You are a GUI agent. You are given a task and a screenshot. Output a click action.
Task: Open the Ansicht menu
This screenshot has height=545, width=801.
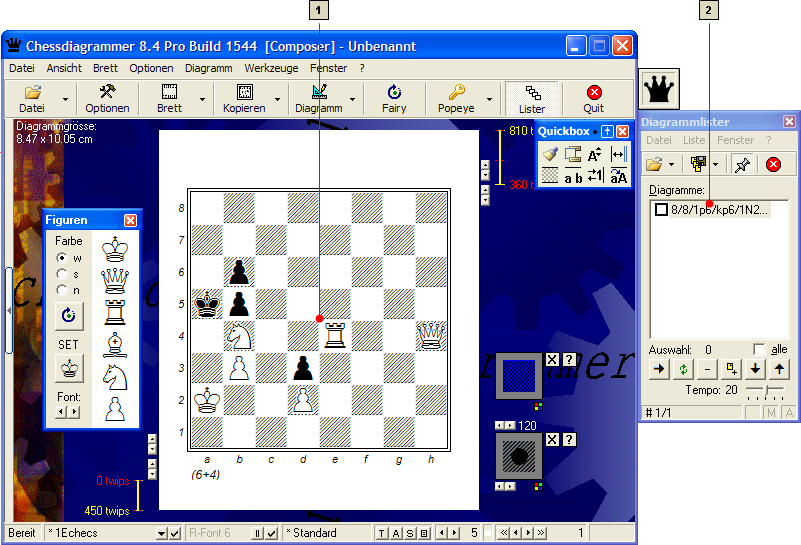click(x=64, y=68)
